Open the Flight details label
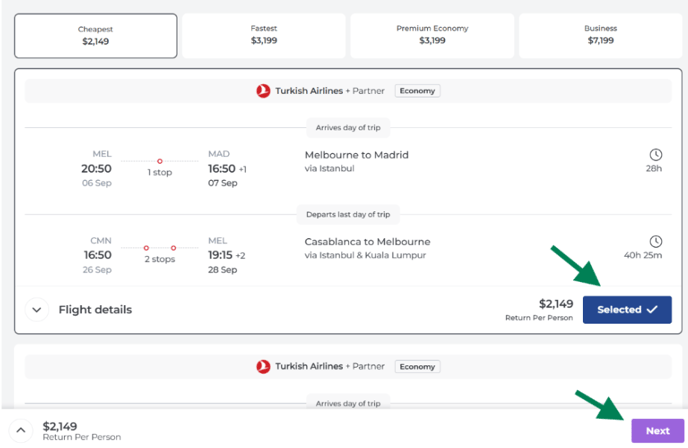Screen dimensions: 688x448 point(95,310)
